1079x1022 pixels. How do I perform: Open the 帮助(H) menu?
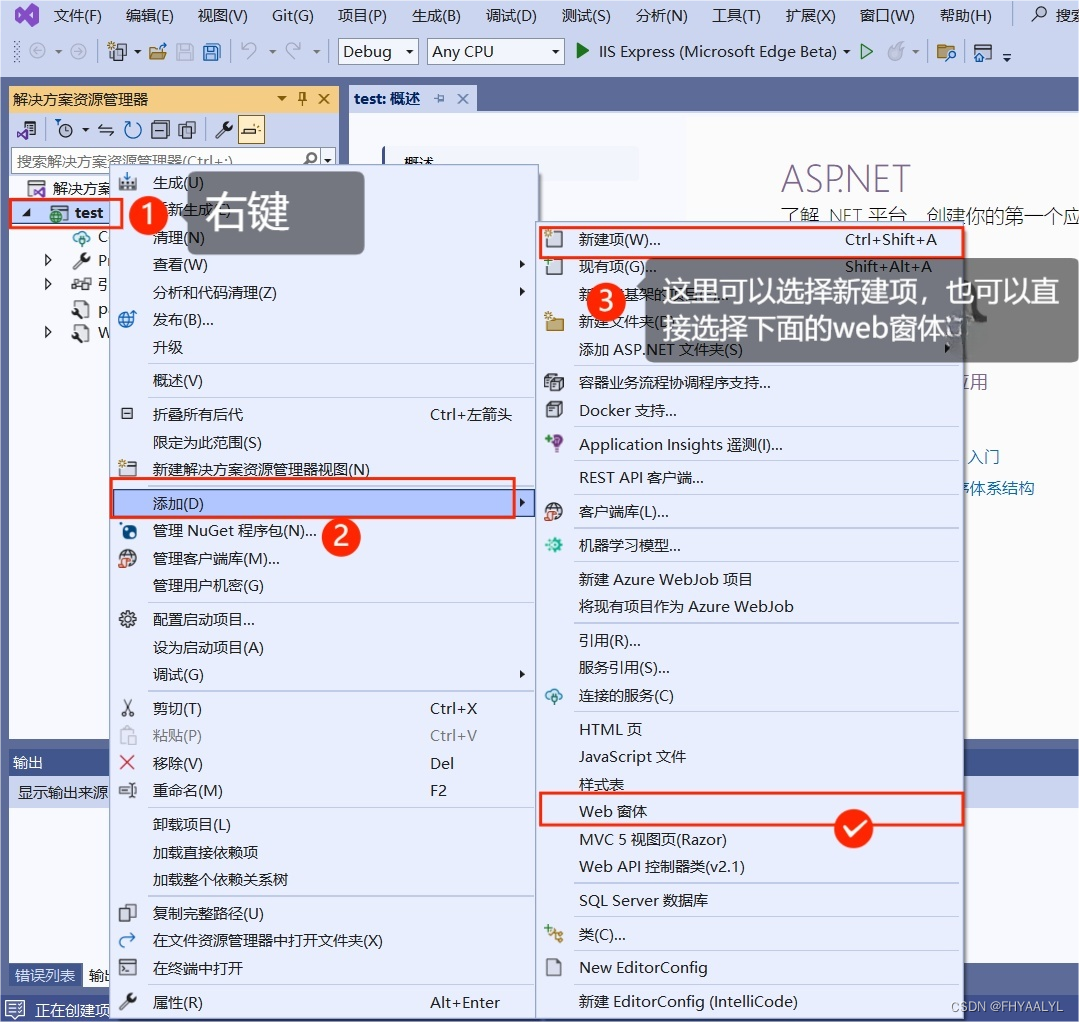965,15
